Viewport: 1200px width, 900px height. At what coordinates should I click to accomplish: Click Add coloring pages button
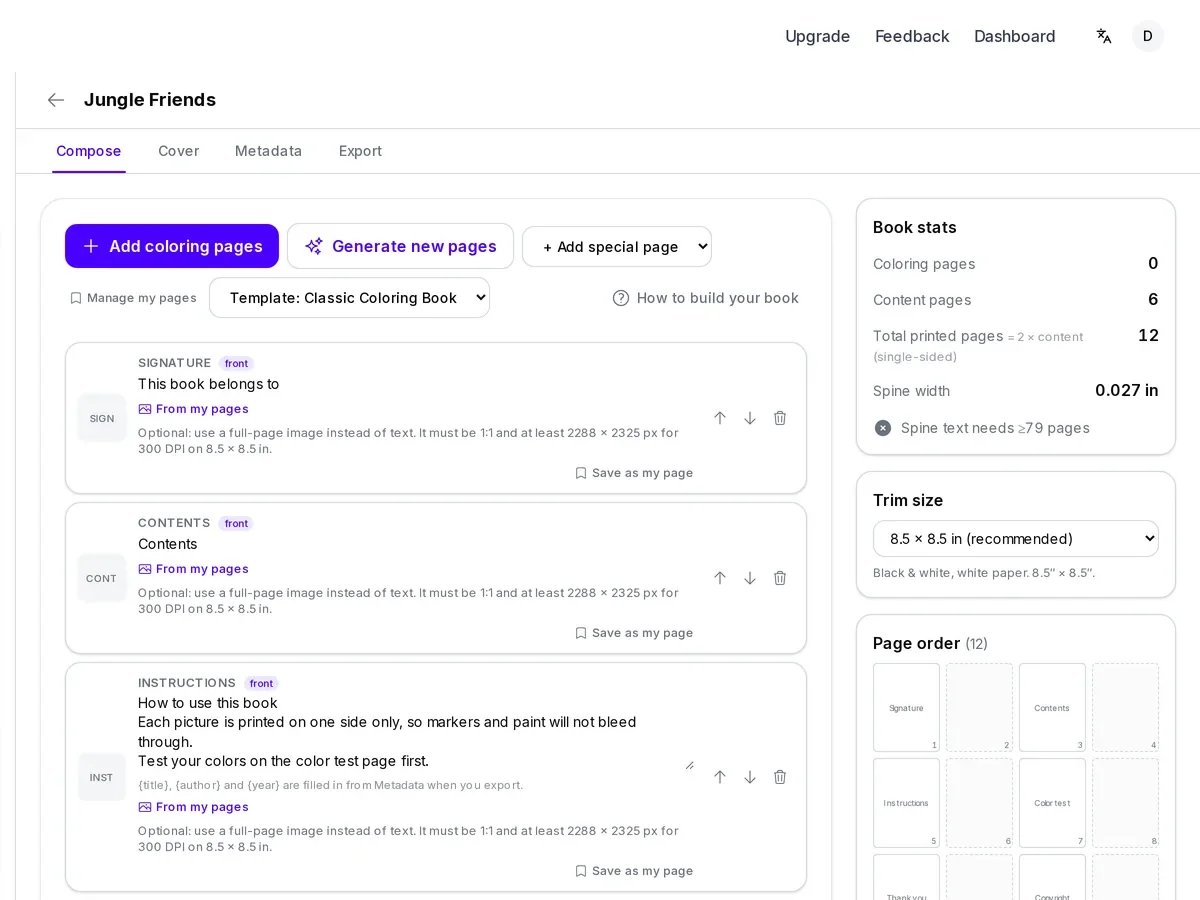[172, 246]
